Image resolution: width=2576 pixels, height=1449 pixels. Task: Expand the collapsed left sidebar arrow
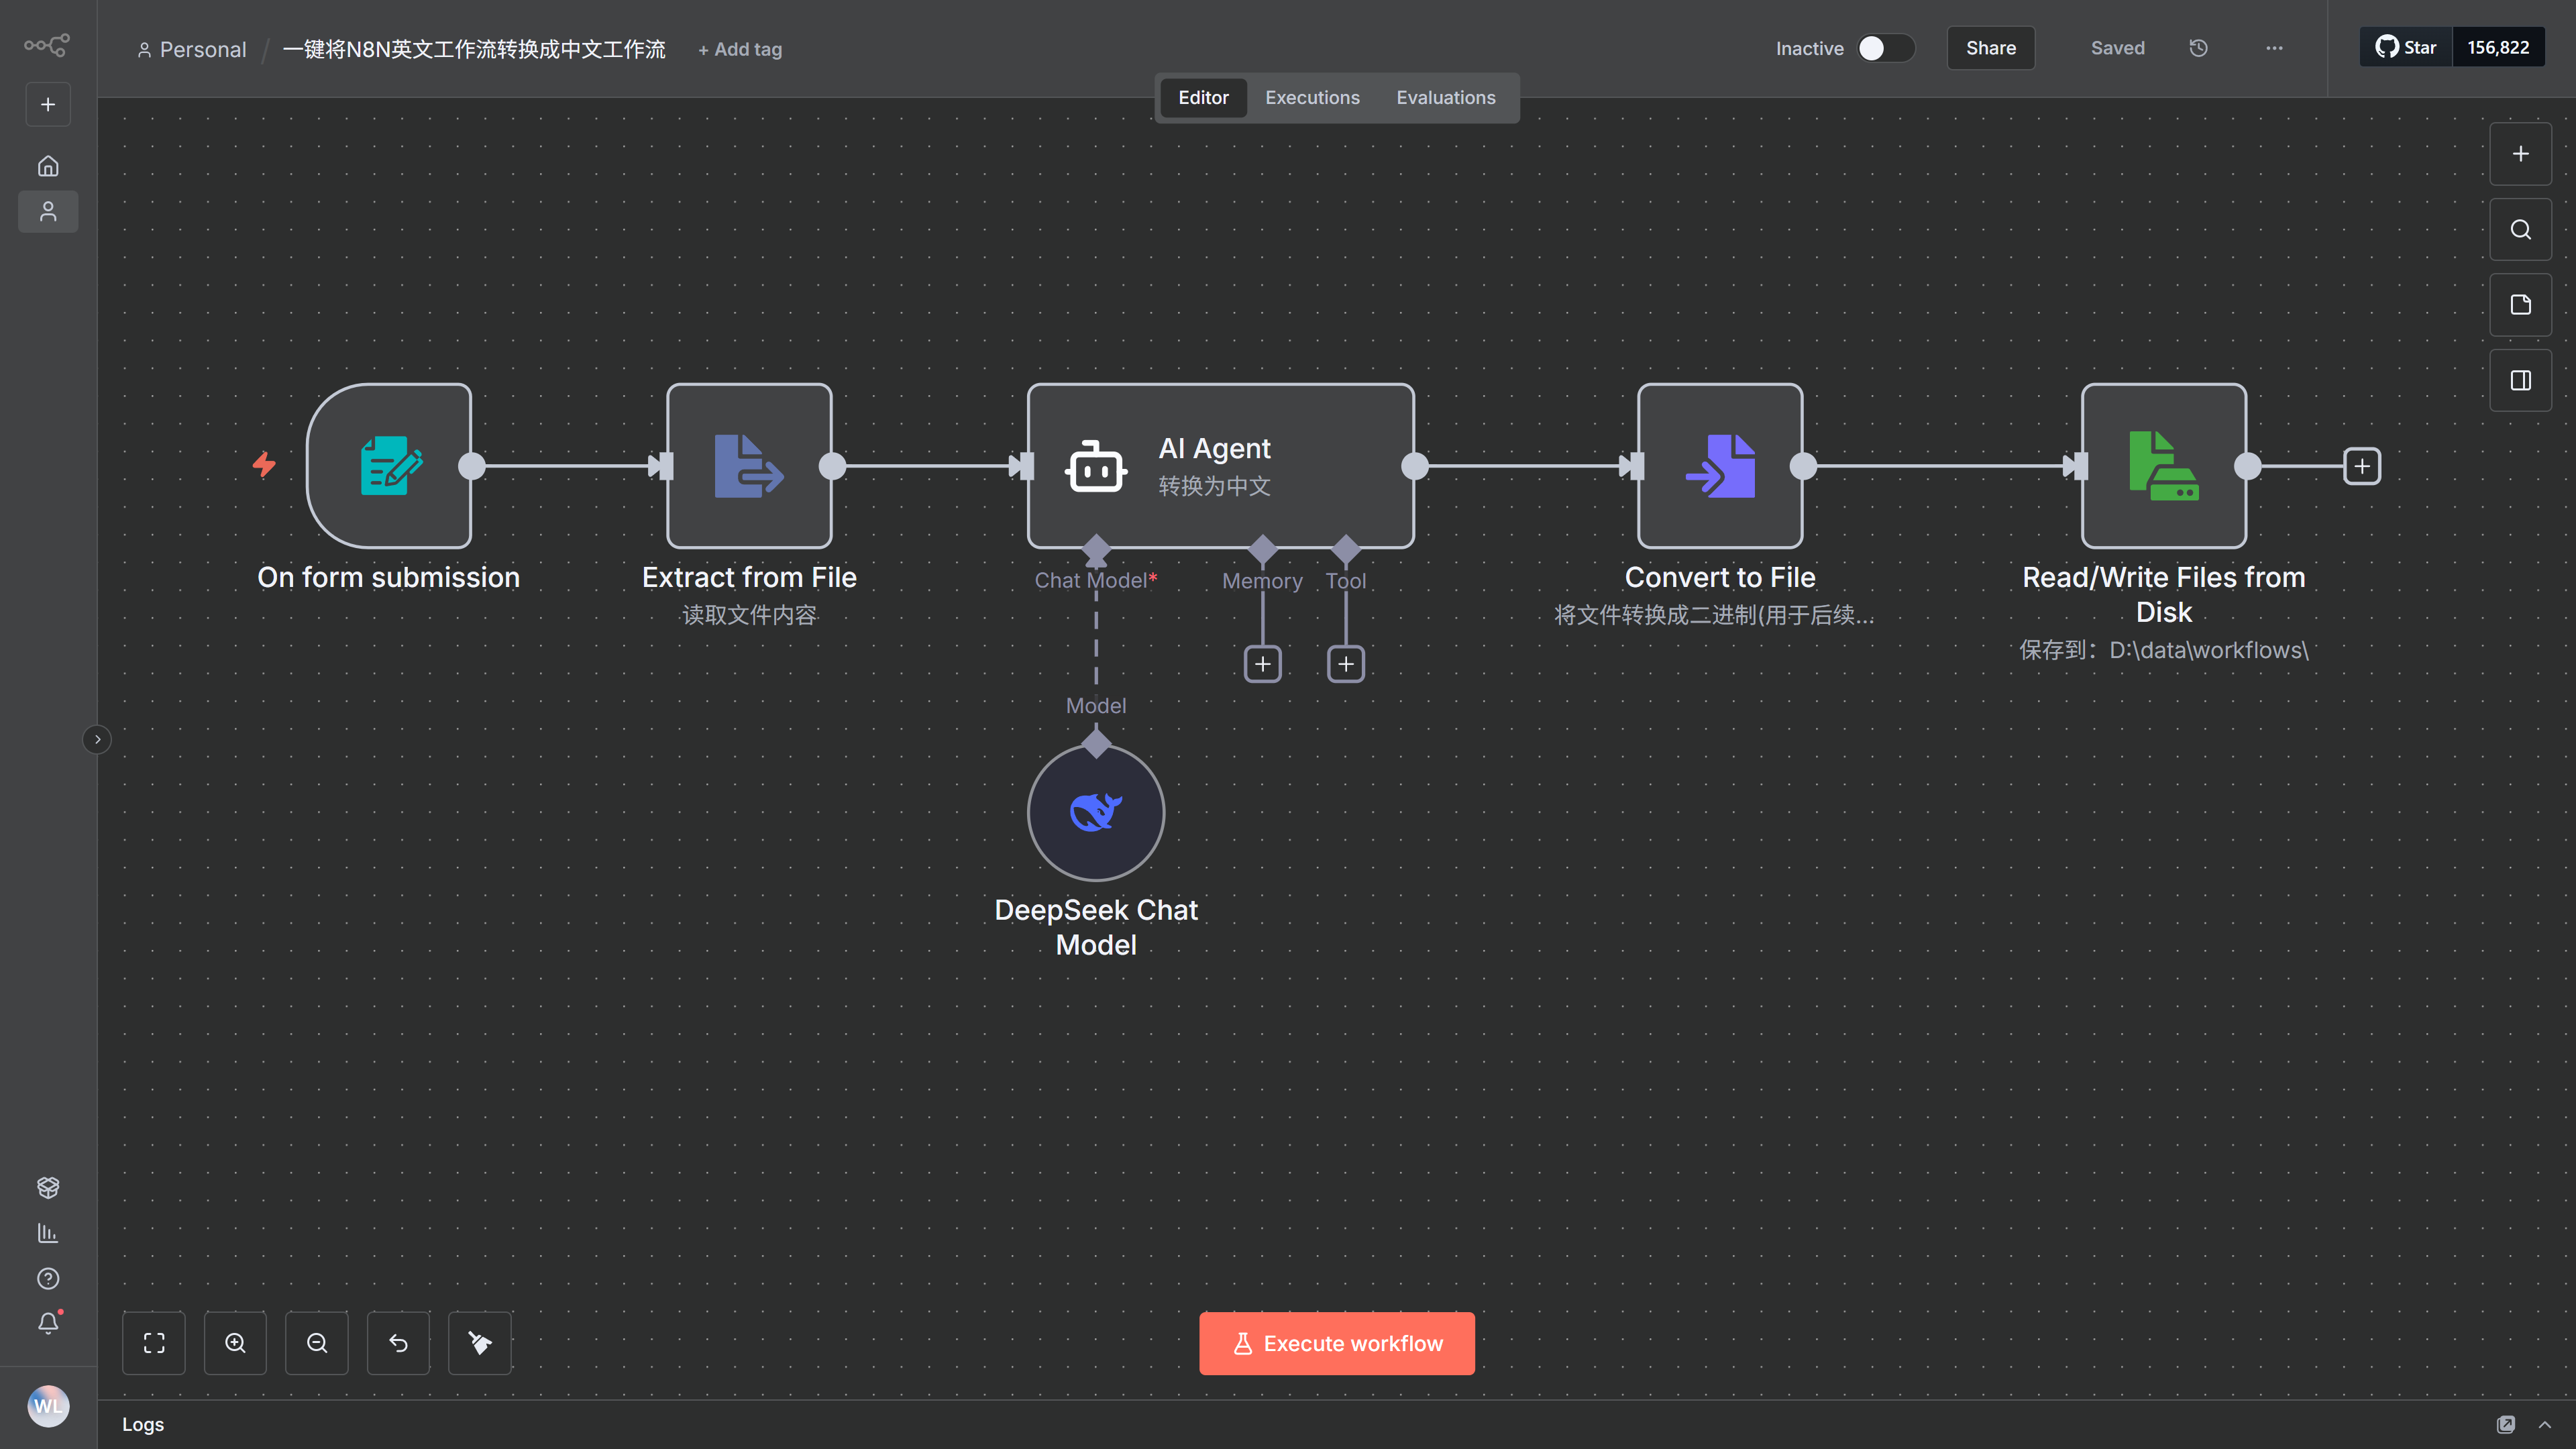pyautogui.click(x=97, y=739)
